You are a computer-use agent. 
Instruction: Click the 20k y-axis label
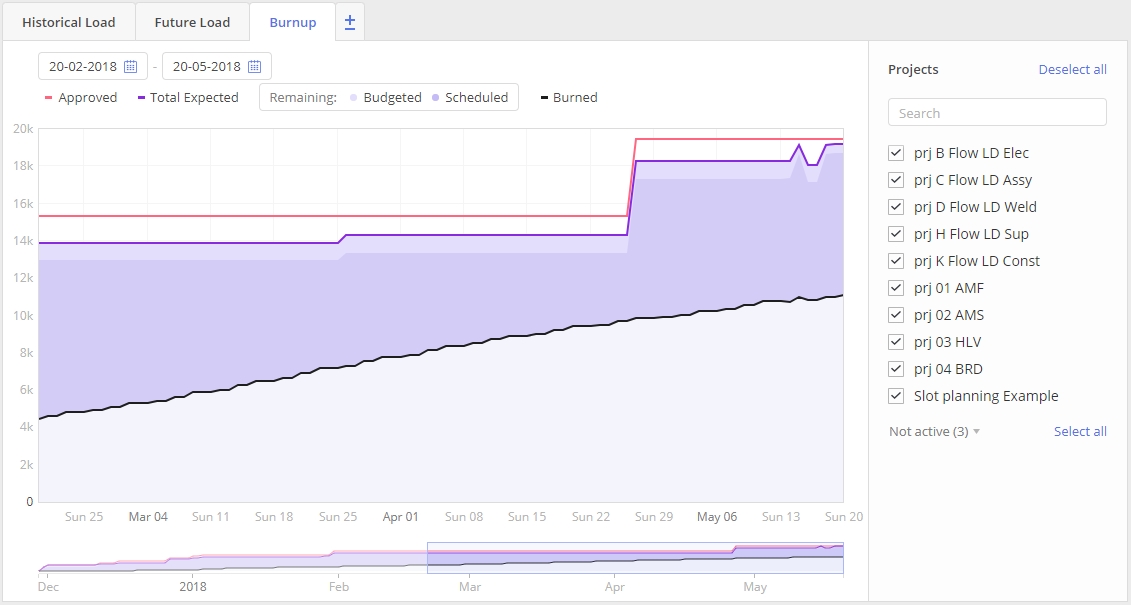(23, 128)
